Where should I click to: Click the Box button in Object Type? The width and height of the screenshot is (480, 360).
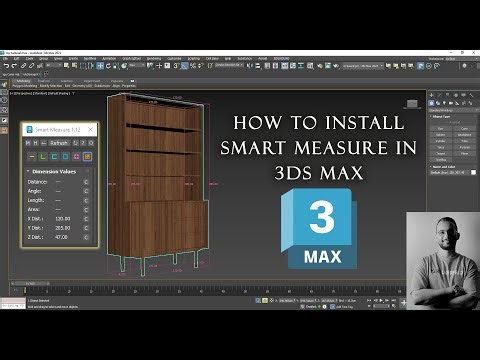tap(441, 129)
